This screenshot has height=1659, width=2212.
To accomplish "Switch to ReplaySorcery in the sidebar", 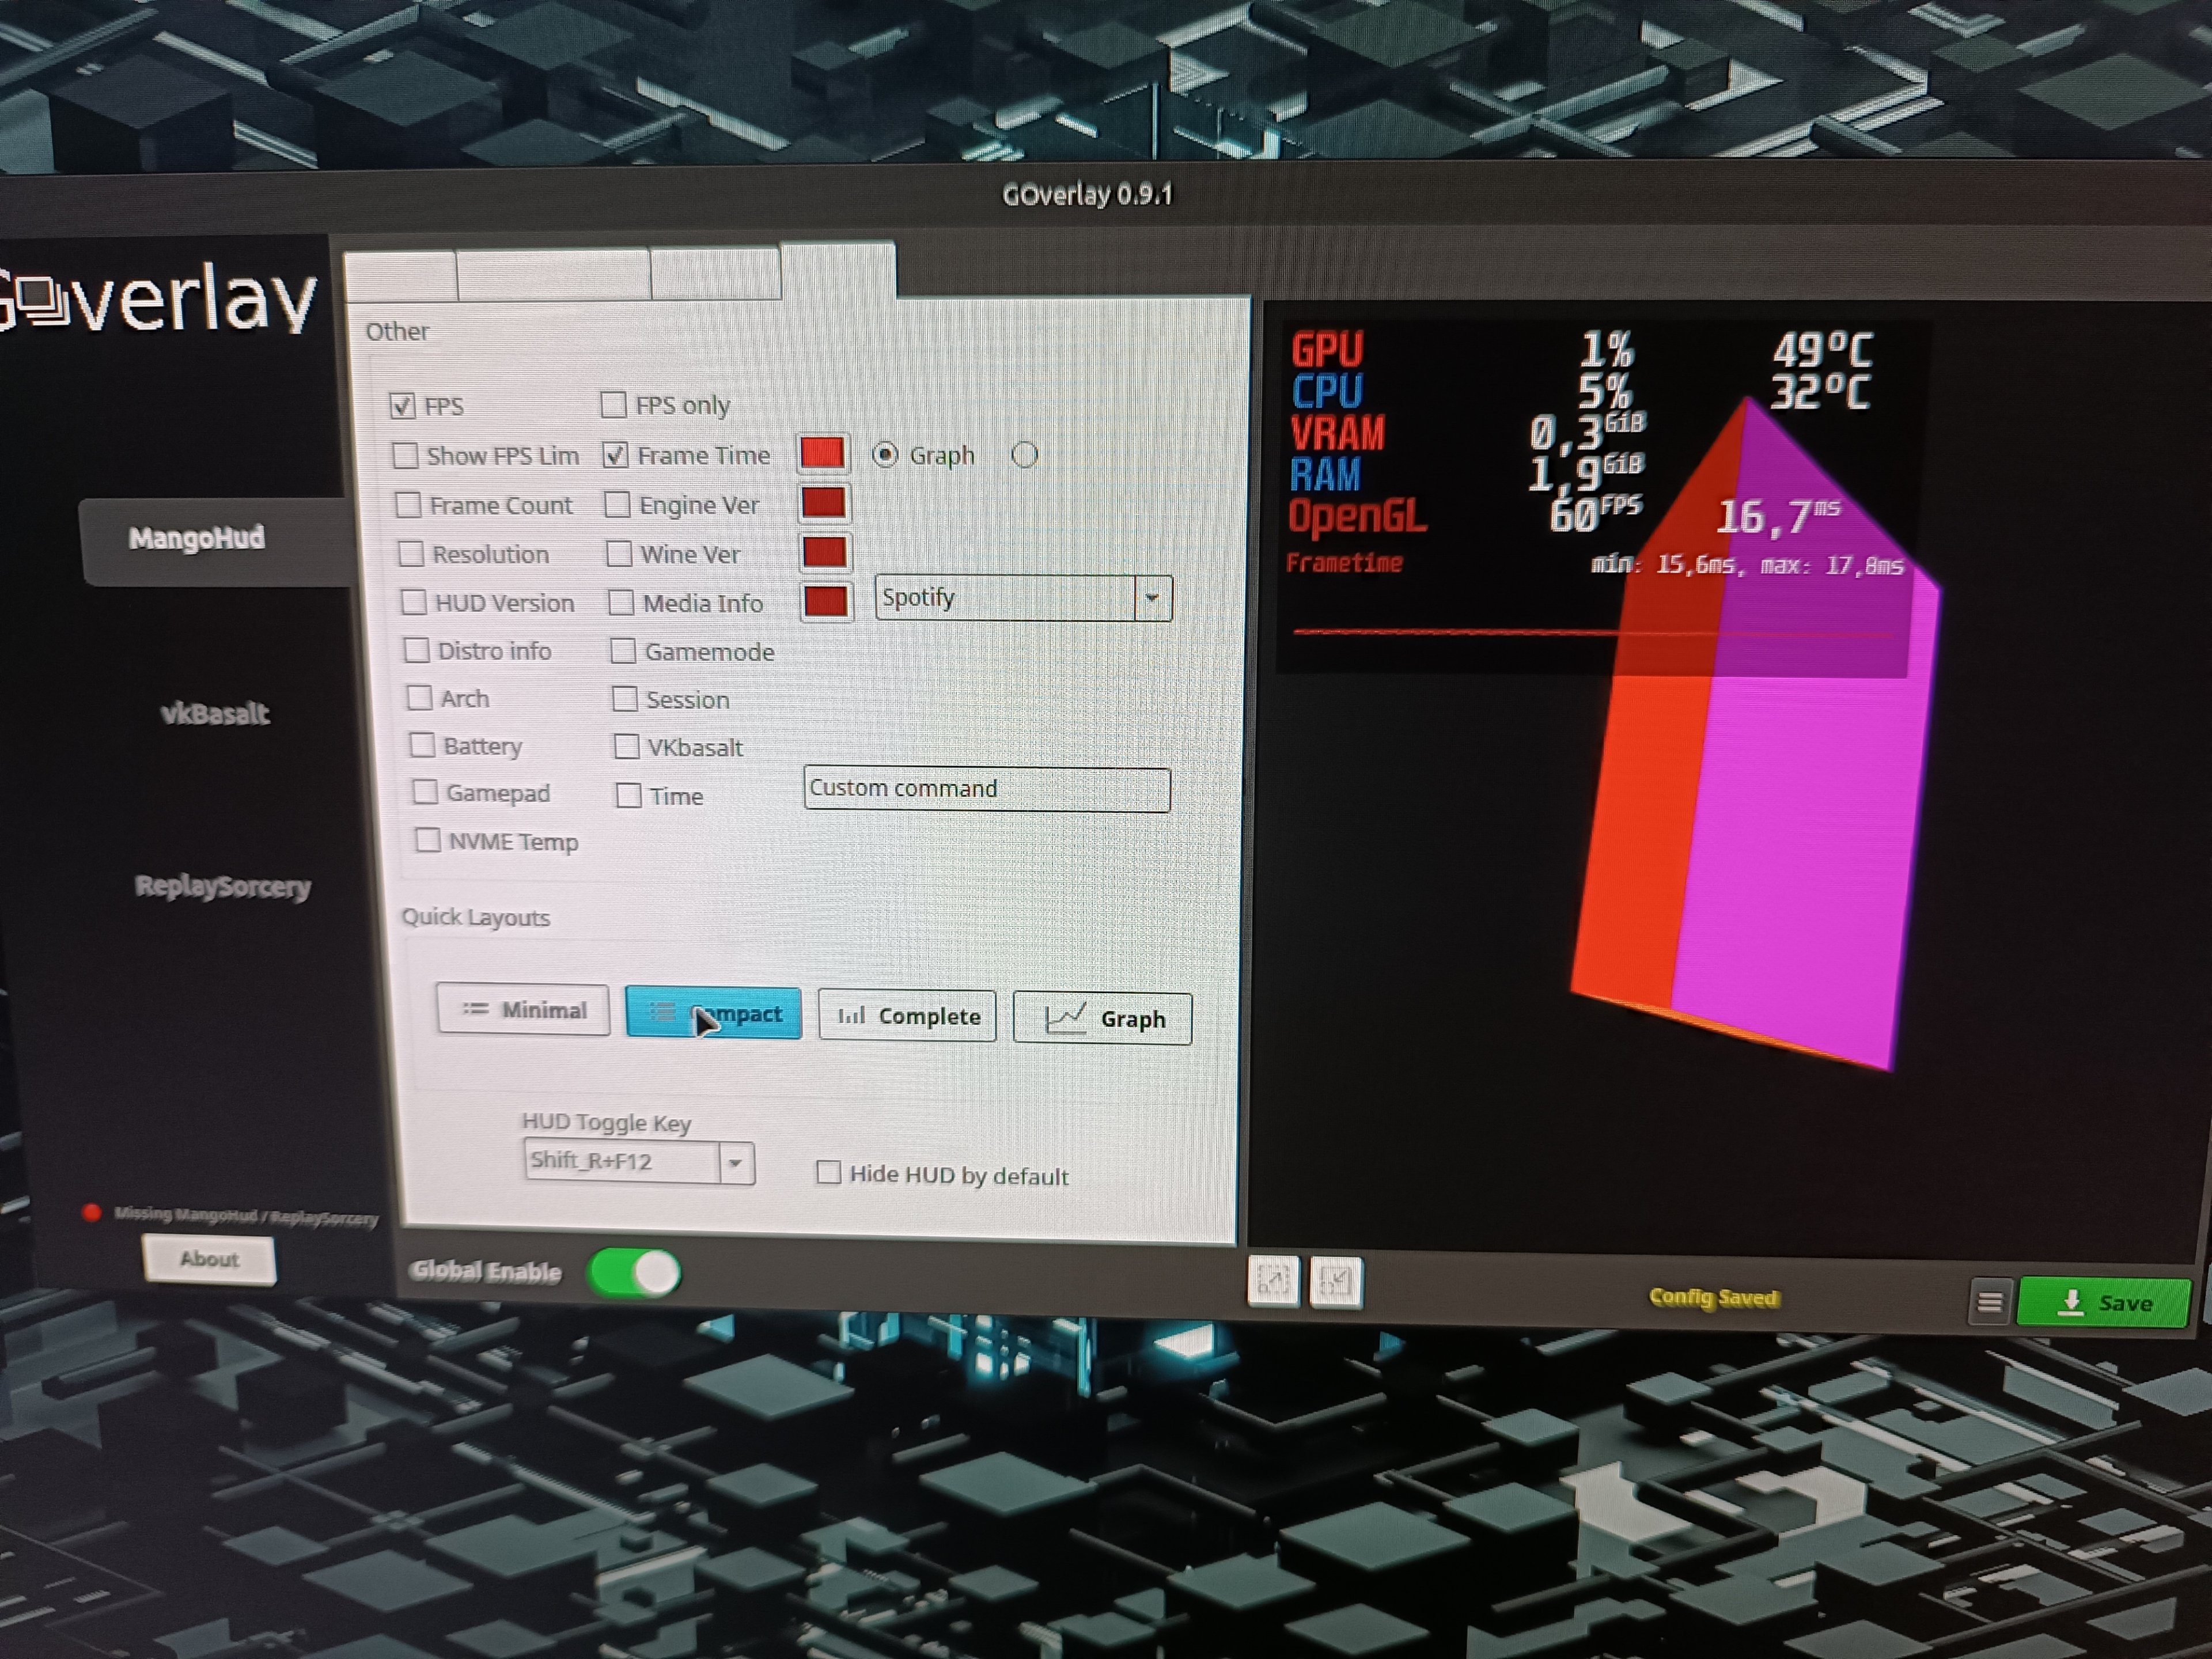I will [222, 886].
